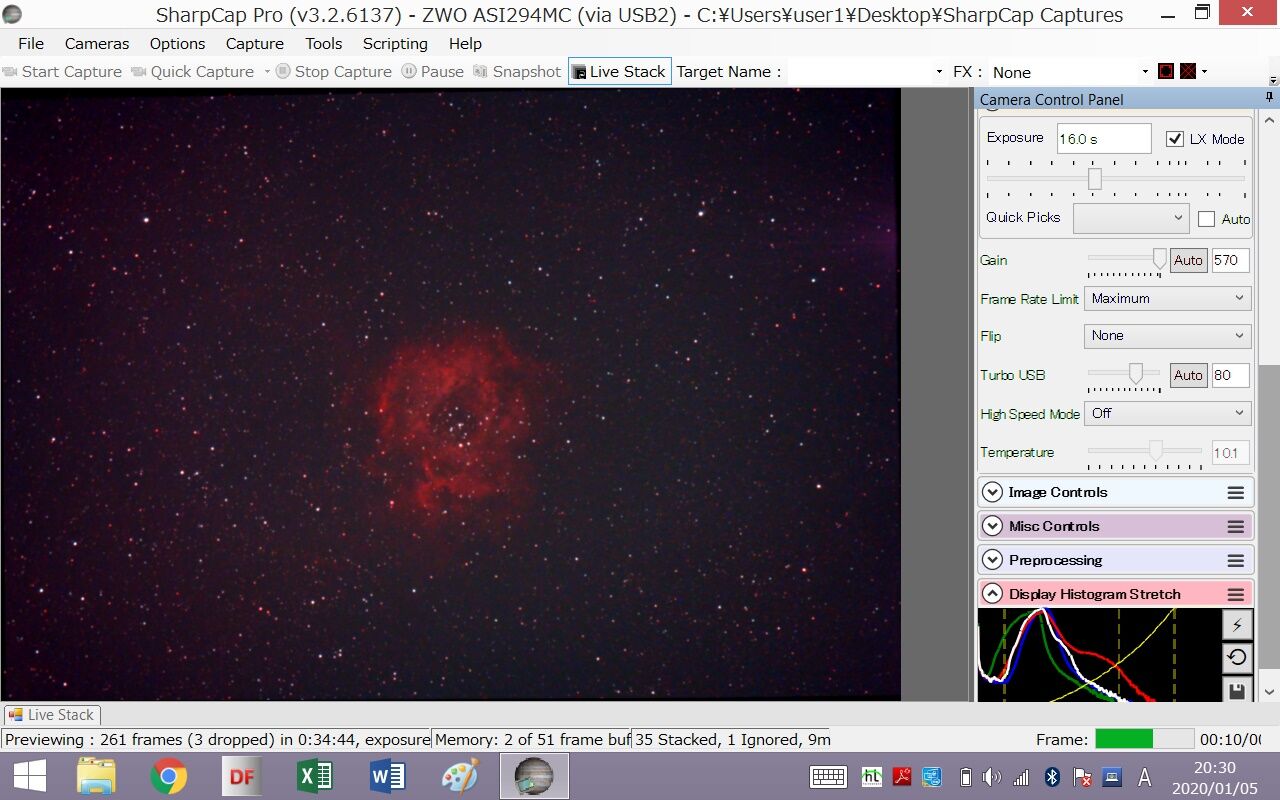Click the Frame progress bar
This screenshot has height=800, width=1280.
1144,739
